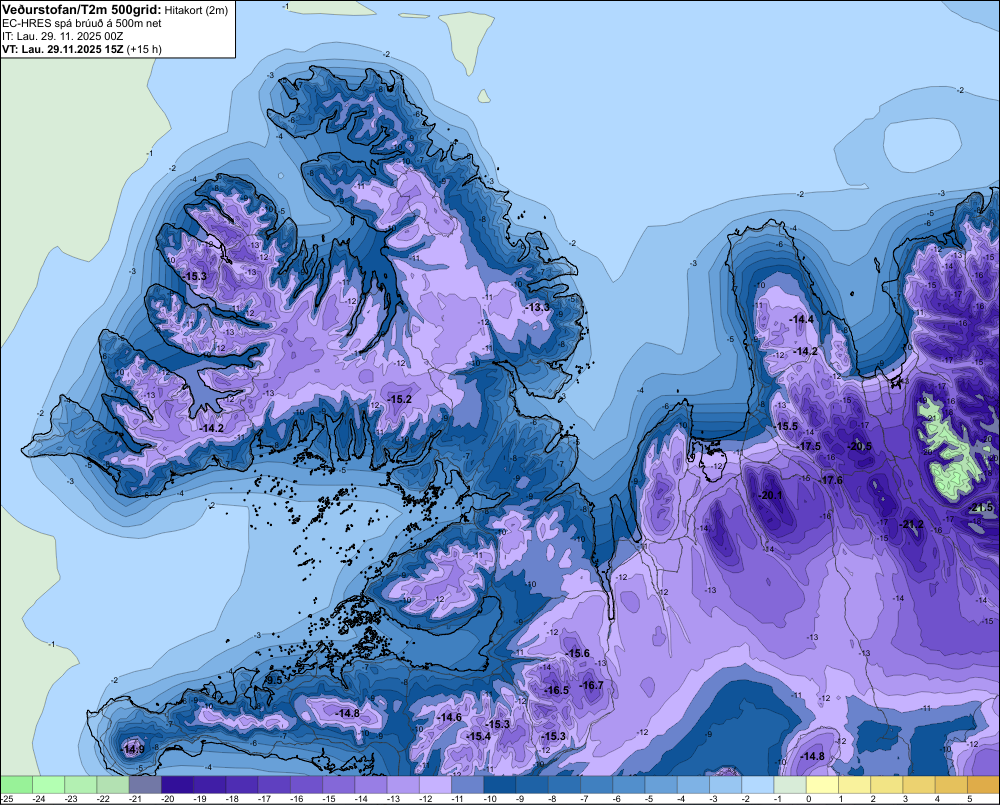The height and width of the screenshot is (805, 1000).
Task: Click the '-15.6' temperature value on the map
Action: pyautogui.click(x=578, y=653)
